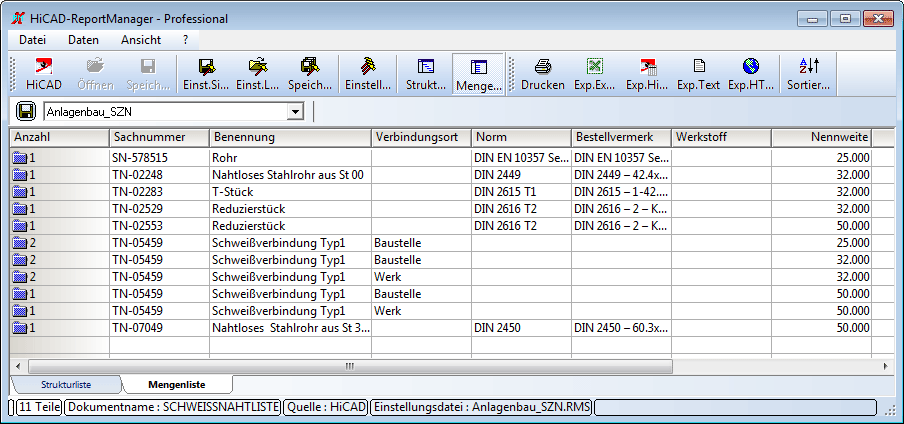The image size is (904, 424).
Task: Click the Exp.HT... globe icon
Action: click(751, 66)
